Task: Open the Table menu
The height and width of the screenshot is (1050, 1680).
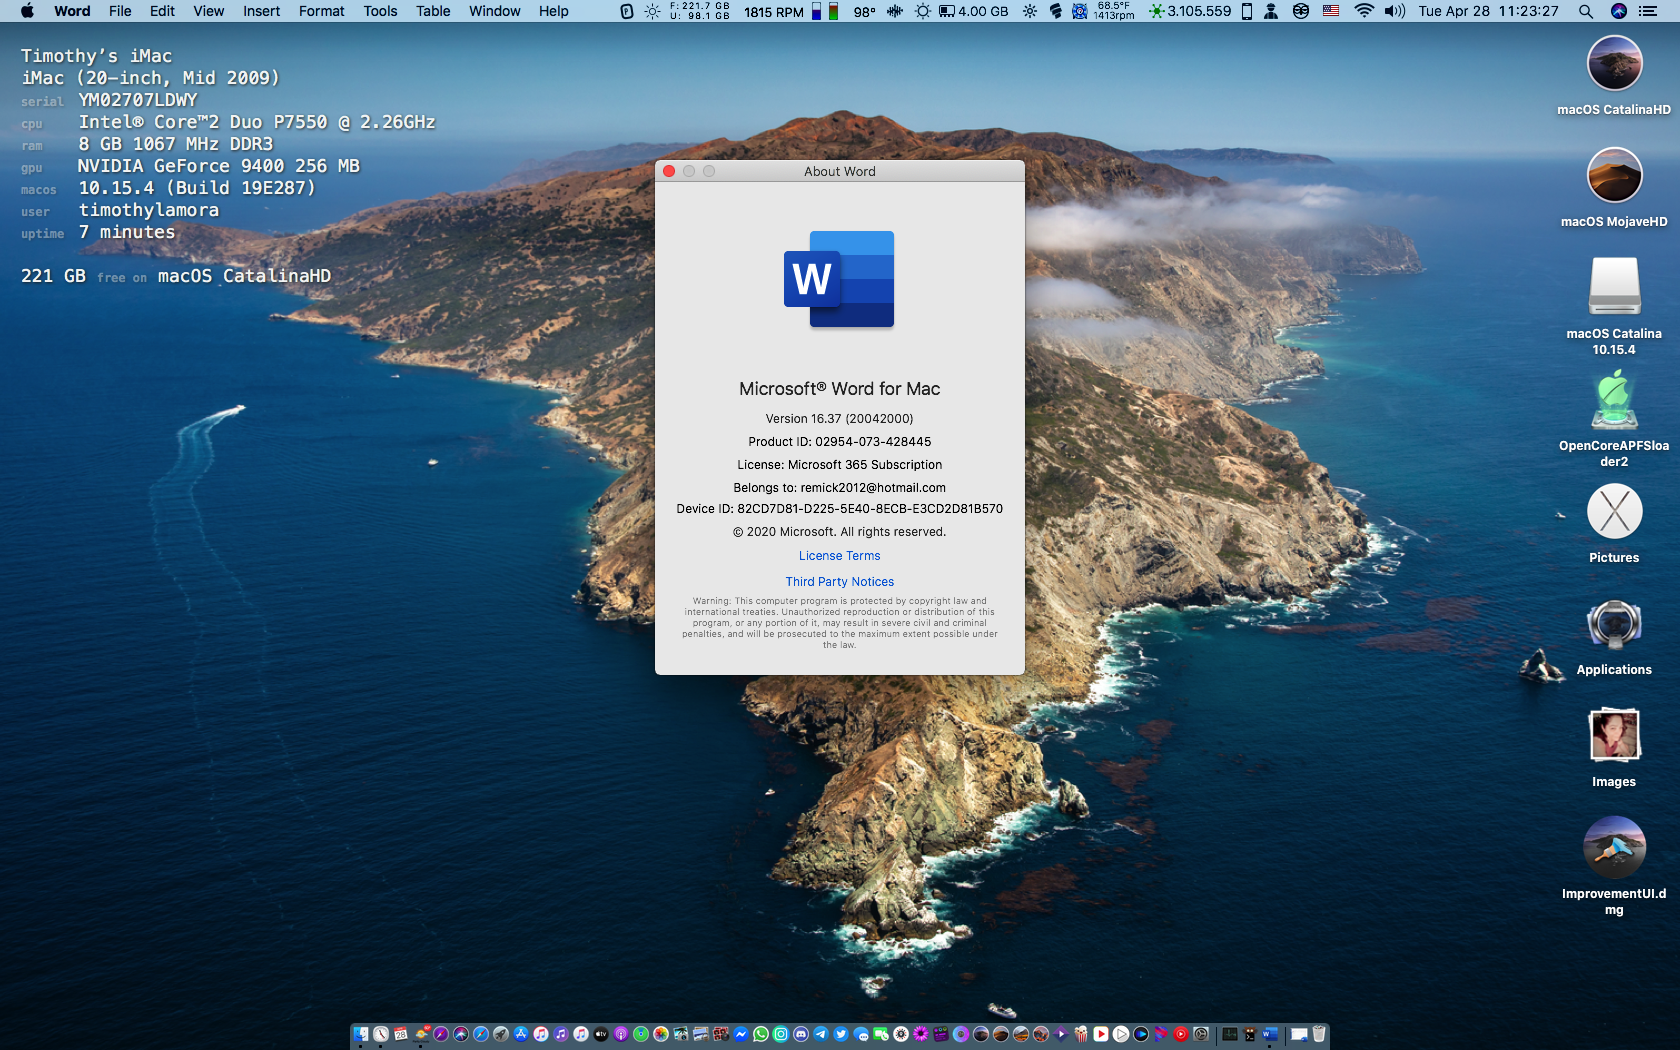Action: [x=433, y=11]
